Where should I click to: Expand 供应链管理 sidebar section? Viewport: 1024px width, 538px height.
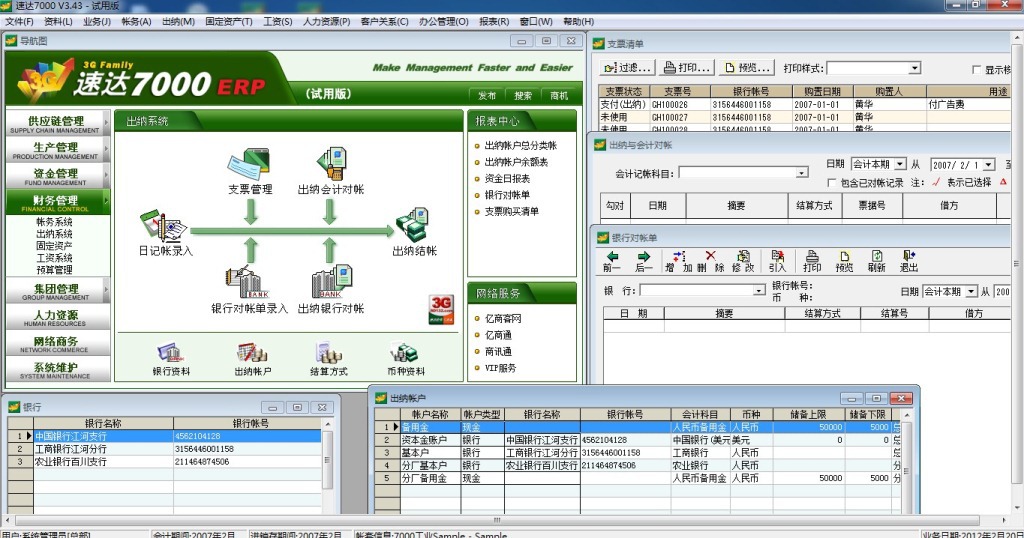pyautogui.click(x=57, y=123)
